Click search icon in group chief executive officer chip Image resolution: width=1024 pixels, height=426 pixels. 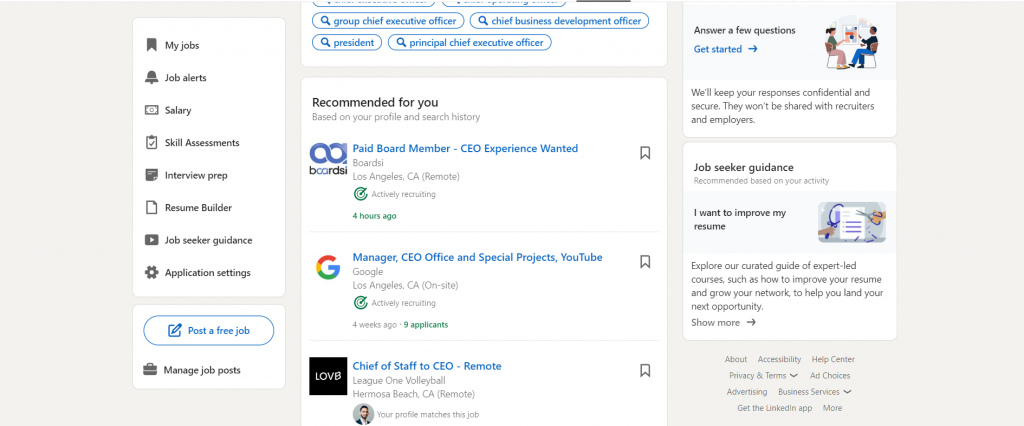click(x=325, y=21)
